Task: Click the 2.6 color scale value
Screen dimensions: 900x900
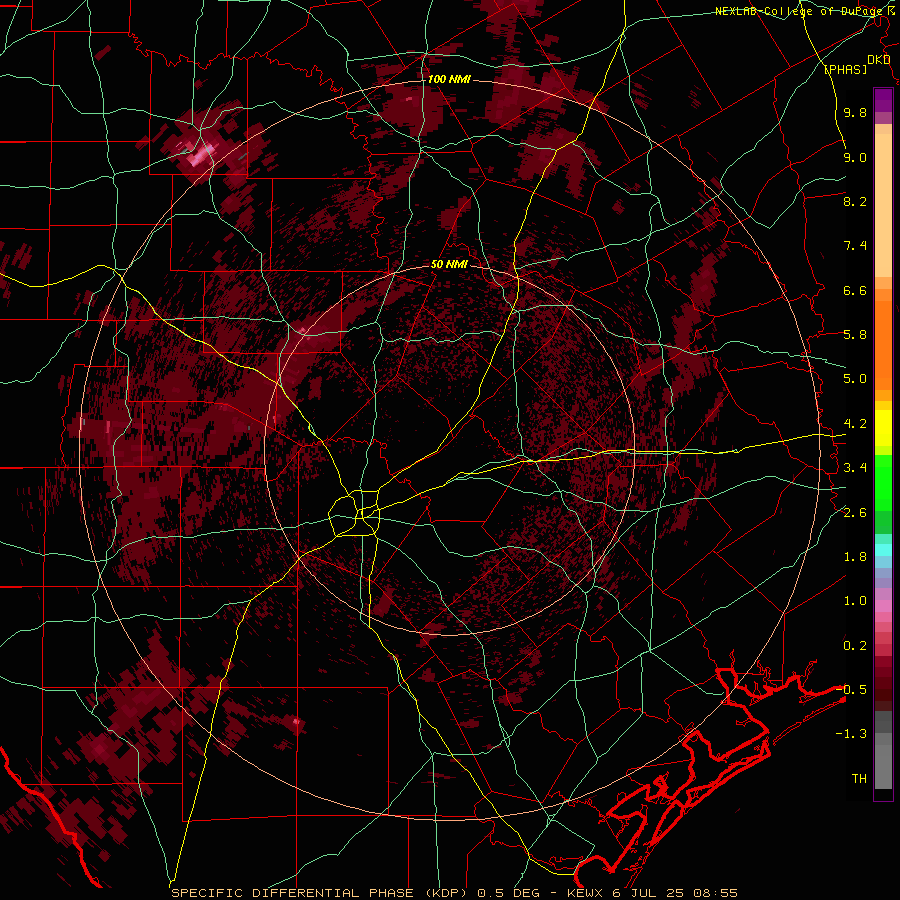Action: click(855, 512)
